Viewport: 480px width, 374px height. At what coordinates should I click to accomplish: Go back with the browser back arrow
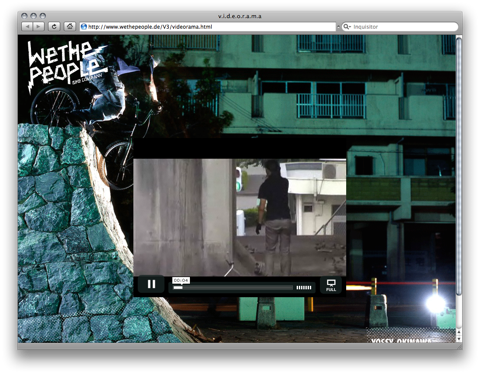(x=27, y=26)
